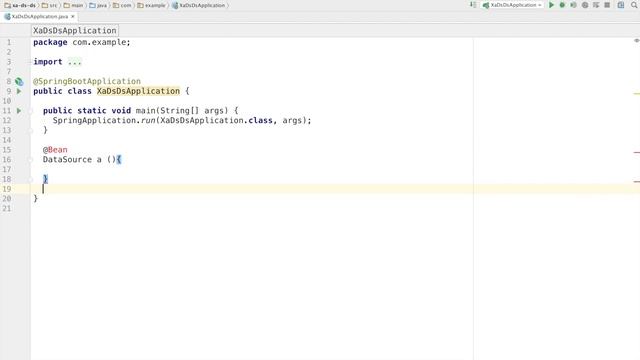Screen dimensions: 640x360
Task: Click the java breadcrumb folder
Action: click(x=98, y=5)
